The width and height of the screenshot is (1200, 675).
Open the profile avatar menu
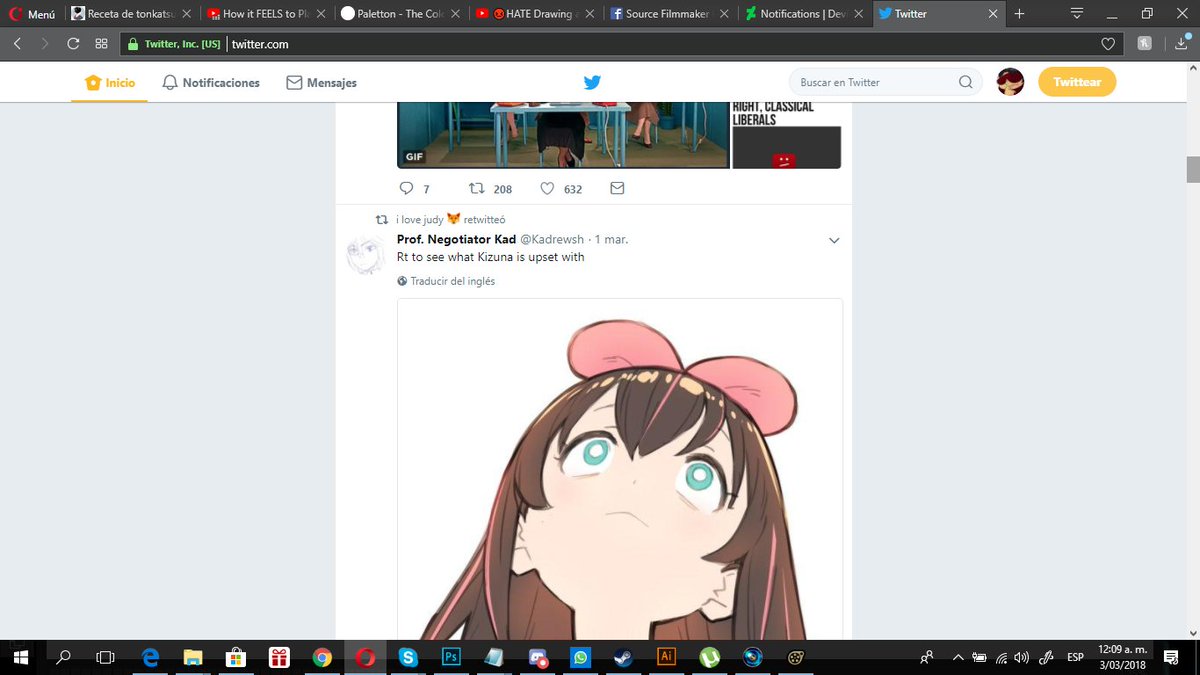(x=1010, y=83)
